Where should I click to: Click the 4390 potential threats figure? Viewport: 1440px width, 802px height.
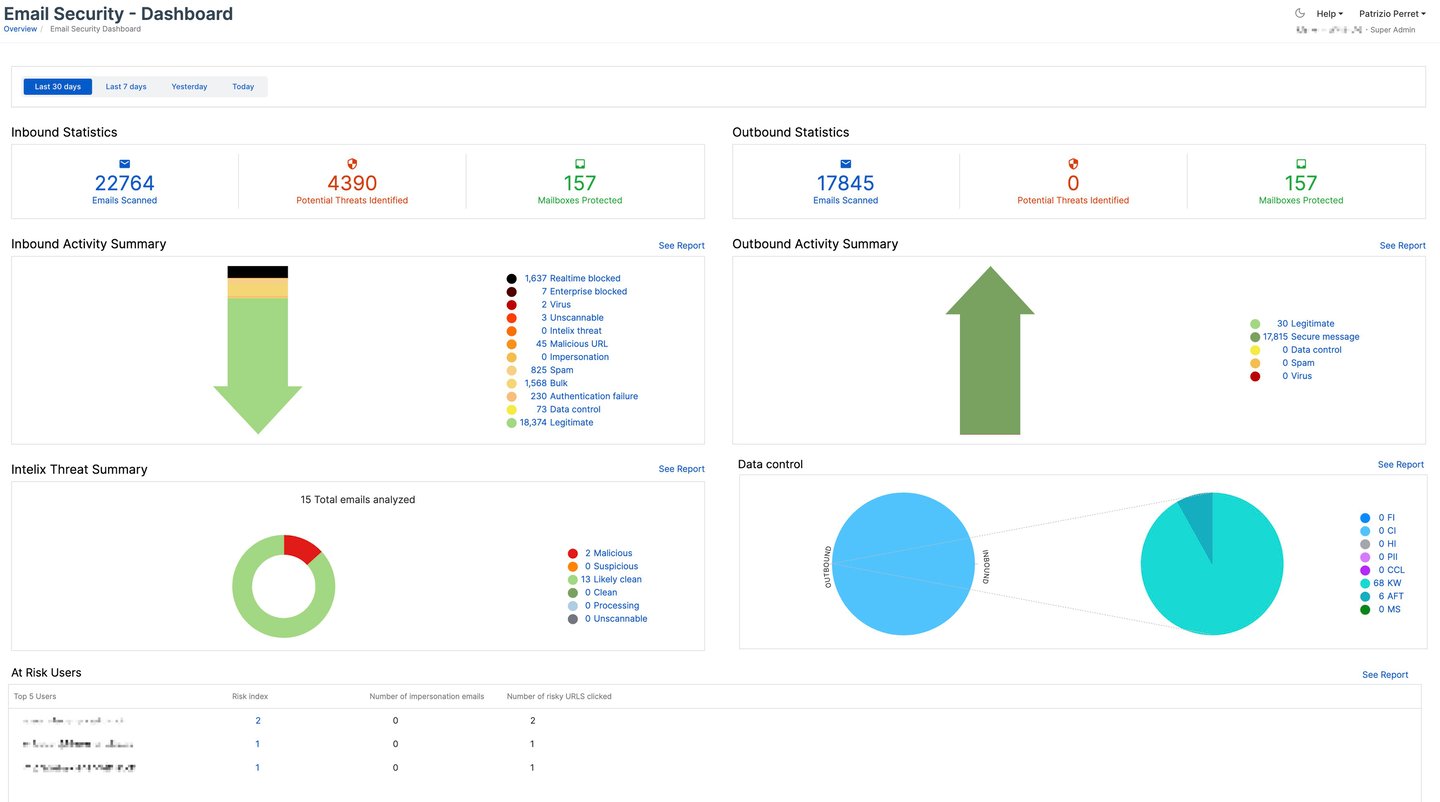[352, 183]
